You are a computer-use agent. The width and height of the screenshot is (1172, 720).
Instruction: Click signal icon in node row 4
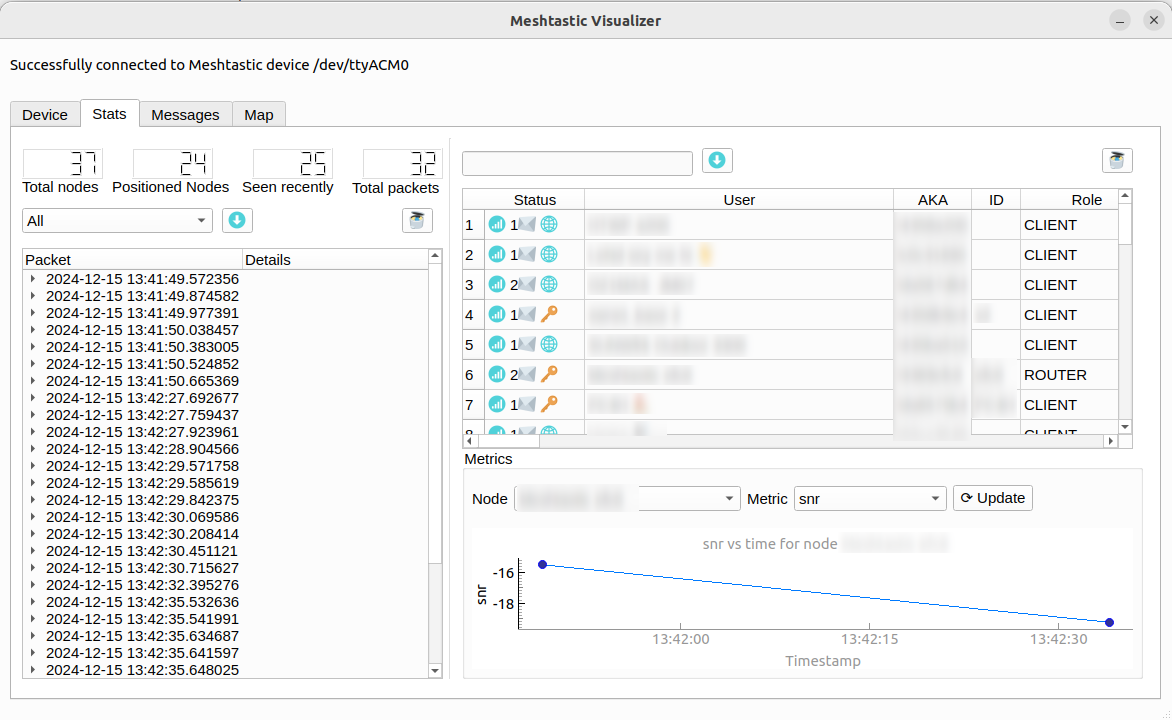(x=497, y=314)
